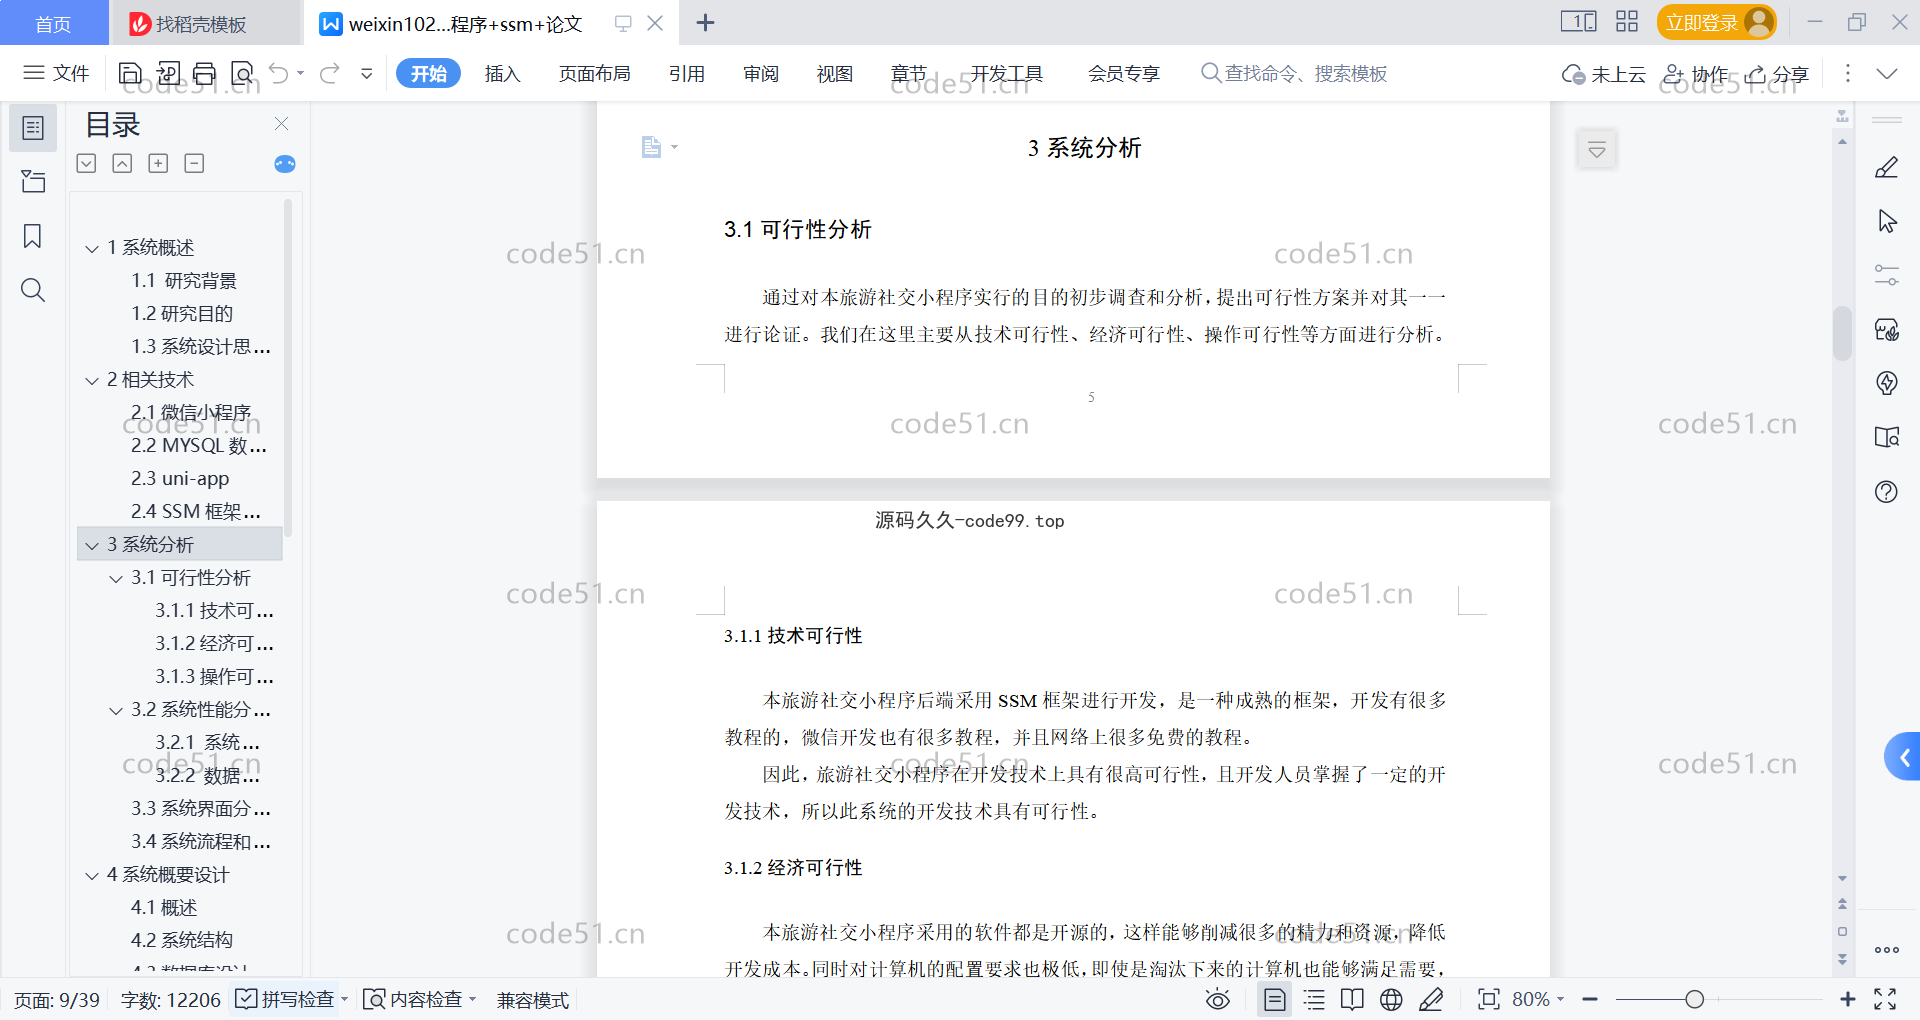Open the search icon in left sidebar

(x=33, y=290)
